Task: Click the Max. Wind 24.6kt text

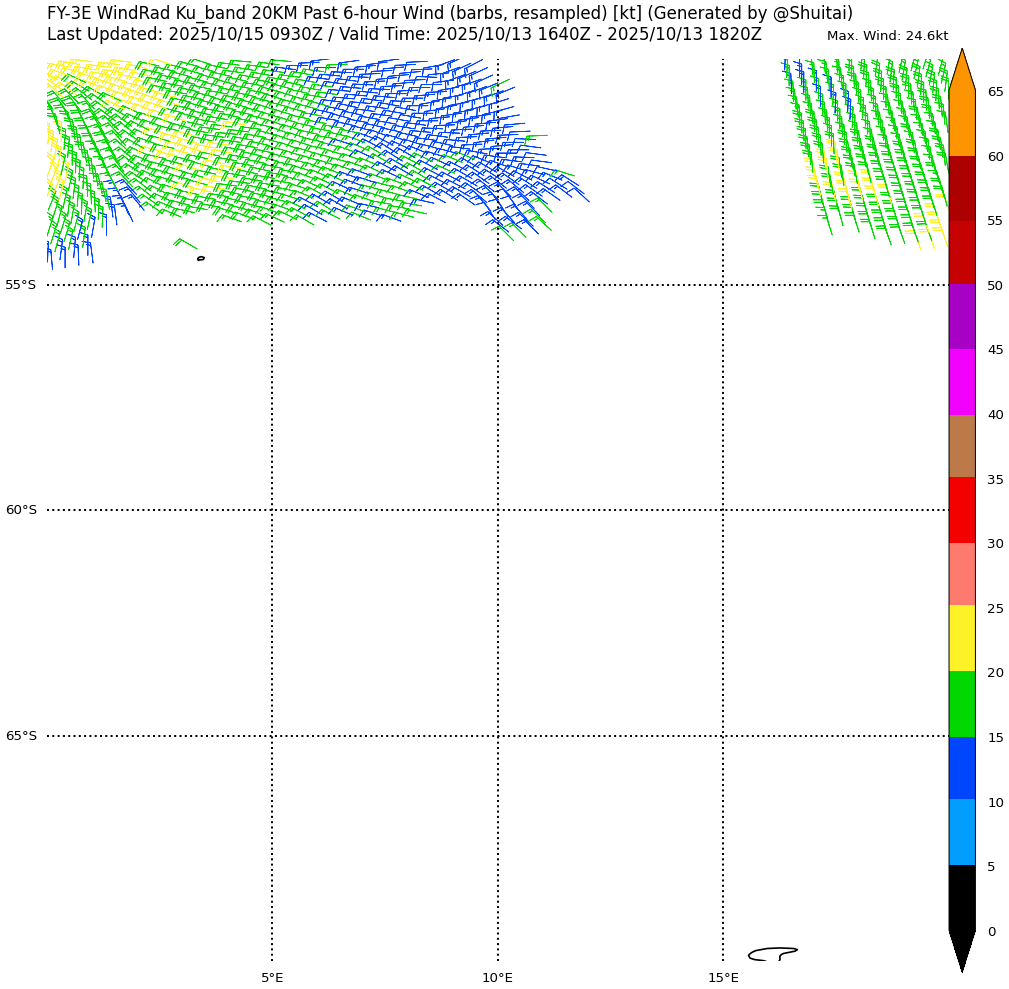Action: (887, 36)
